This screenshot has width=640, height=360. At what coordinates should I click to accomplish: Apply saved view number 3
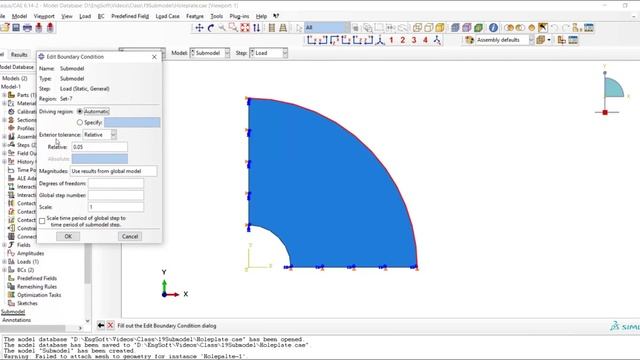click(413, 40)
